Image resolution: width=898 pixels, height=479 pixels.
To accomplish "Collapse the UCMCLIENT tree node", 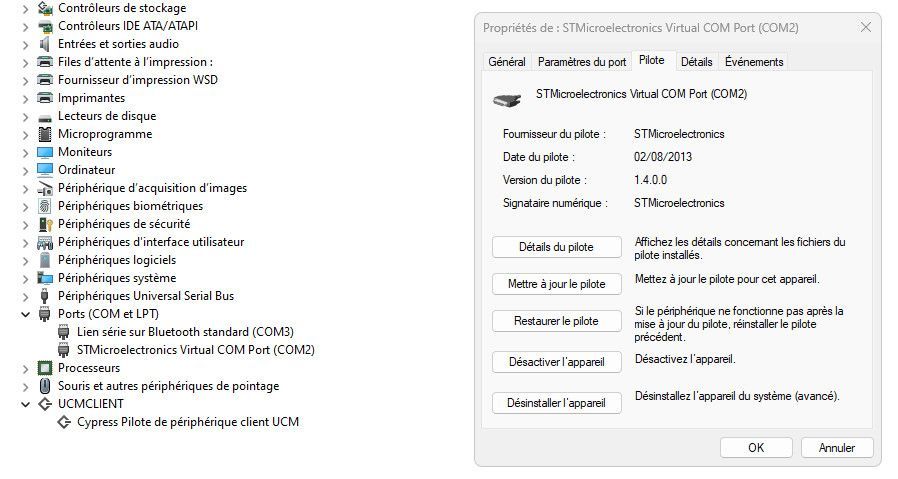I will [25, 404].
